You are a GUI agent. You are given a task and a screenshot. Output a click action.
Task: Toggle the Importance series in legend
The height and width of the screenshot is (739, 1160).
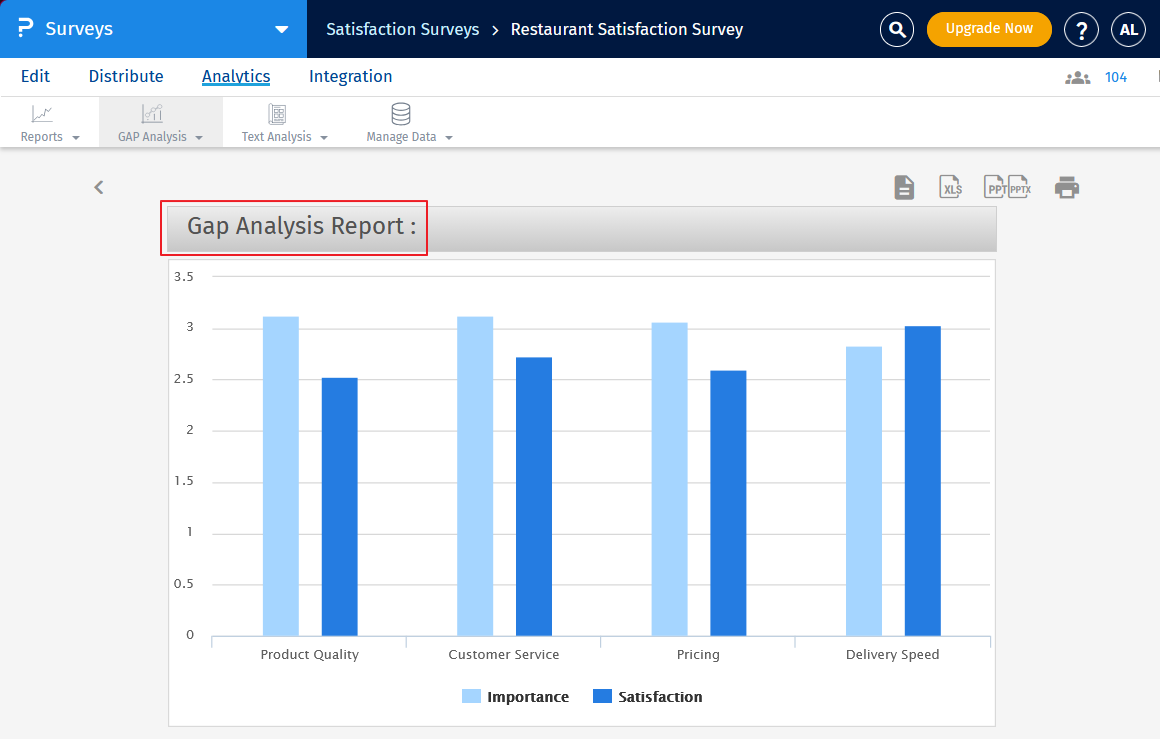point(516,697)
